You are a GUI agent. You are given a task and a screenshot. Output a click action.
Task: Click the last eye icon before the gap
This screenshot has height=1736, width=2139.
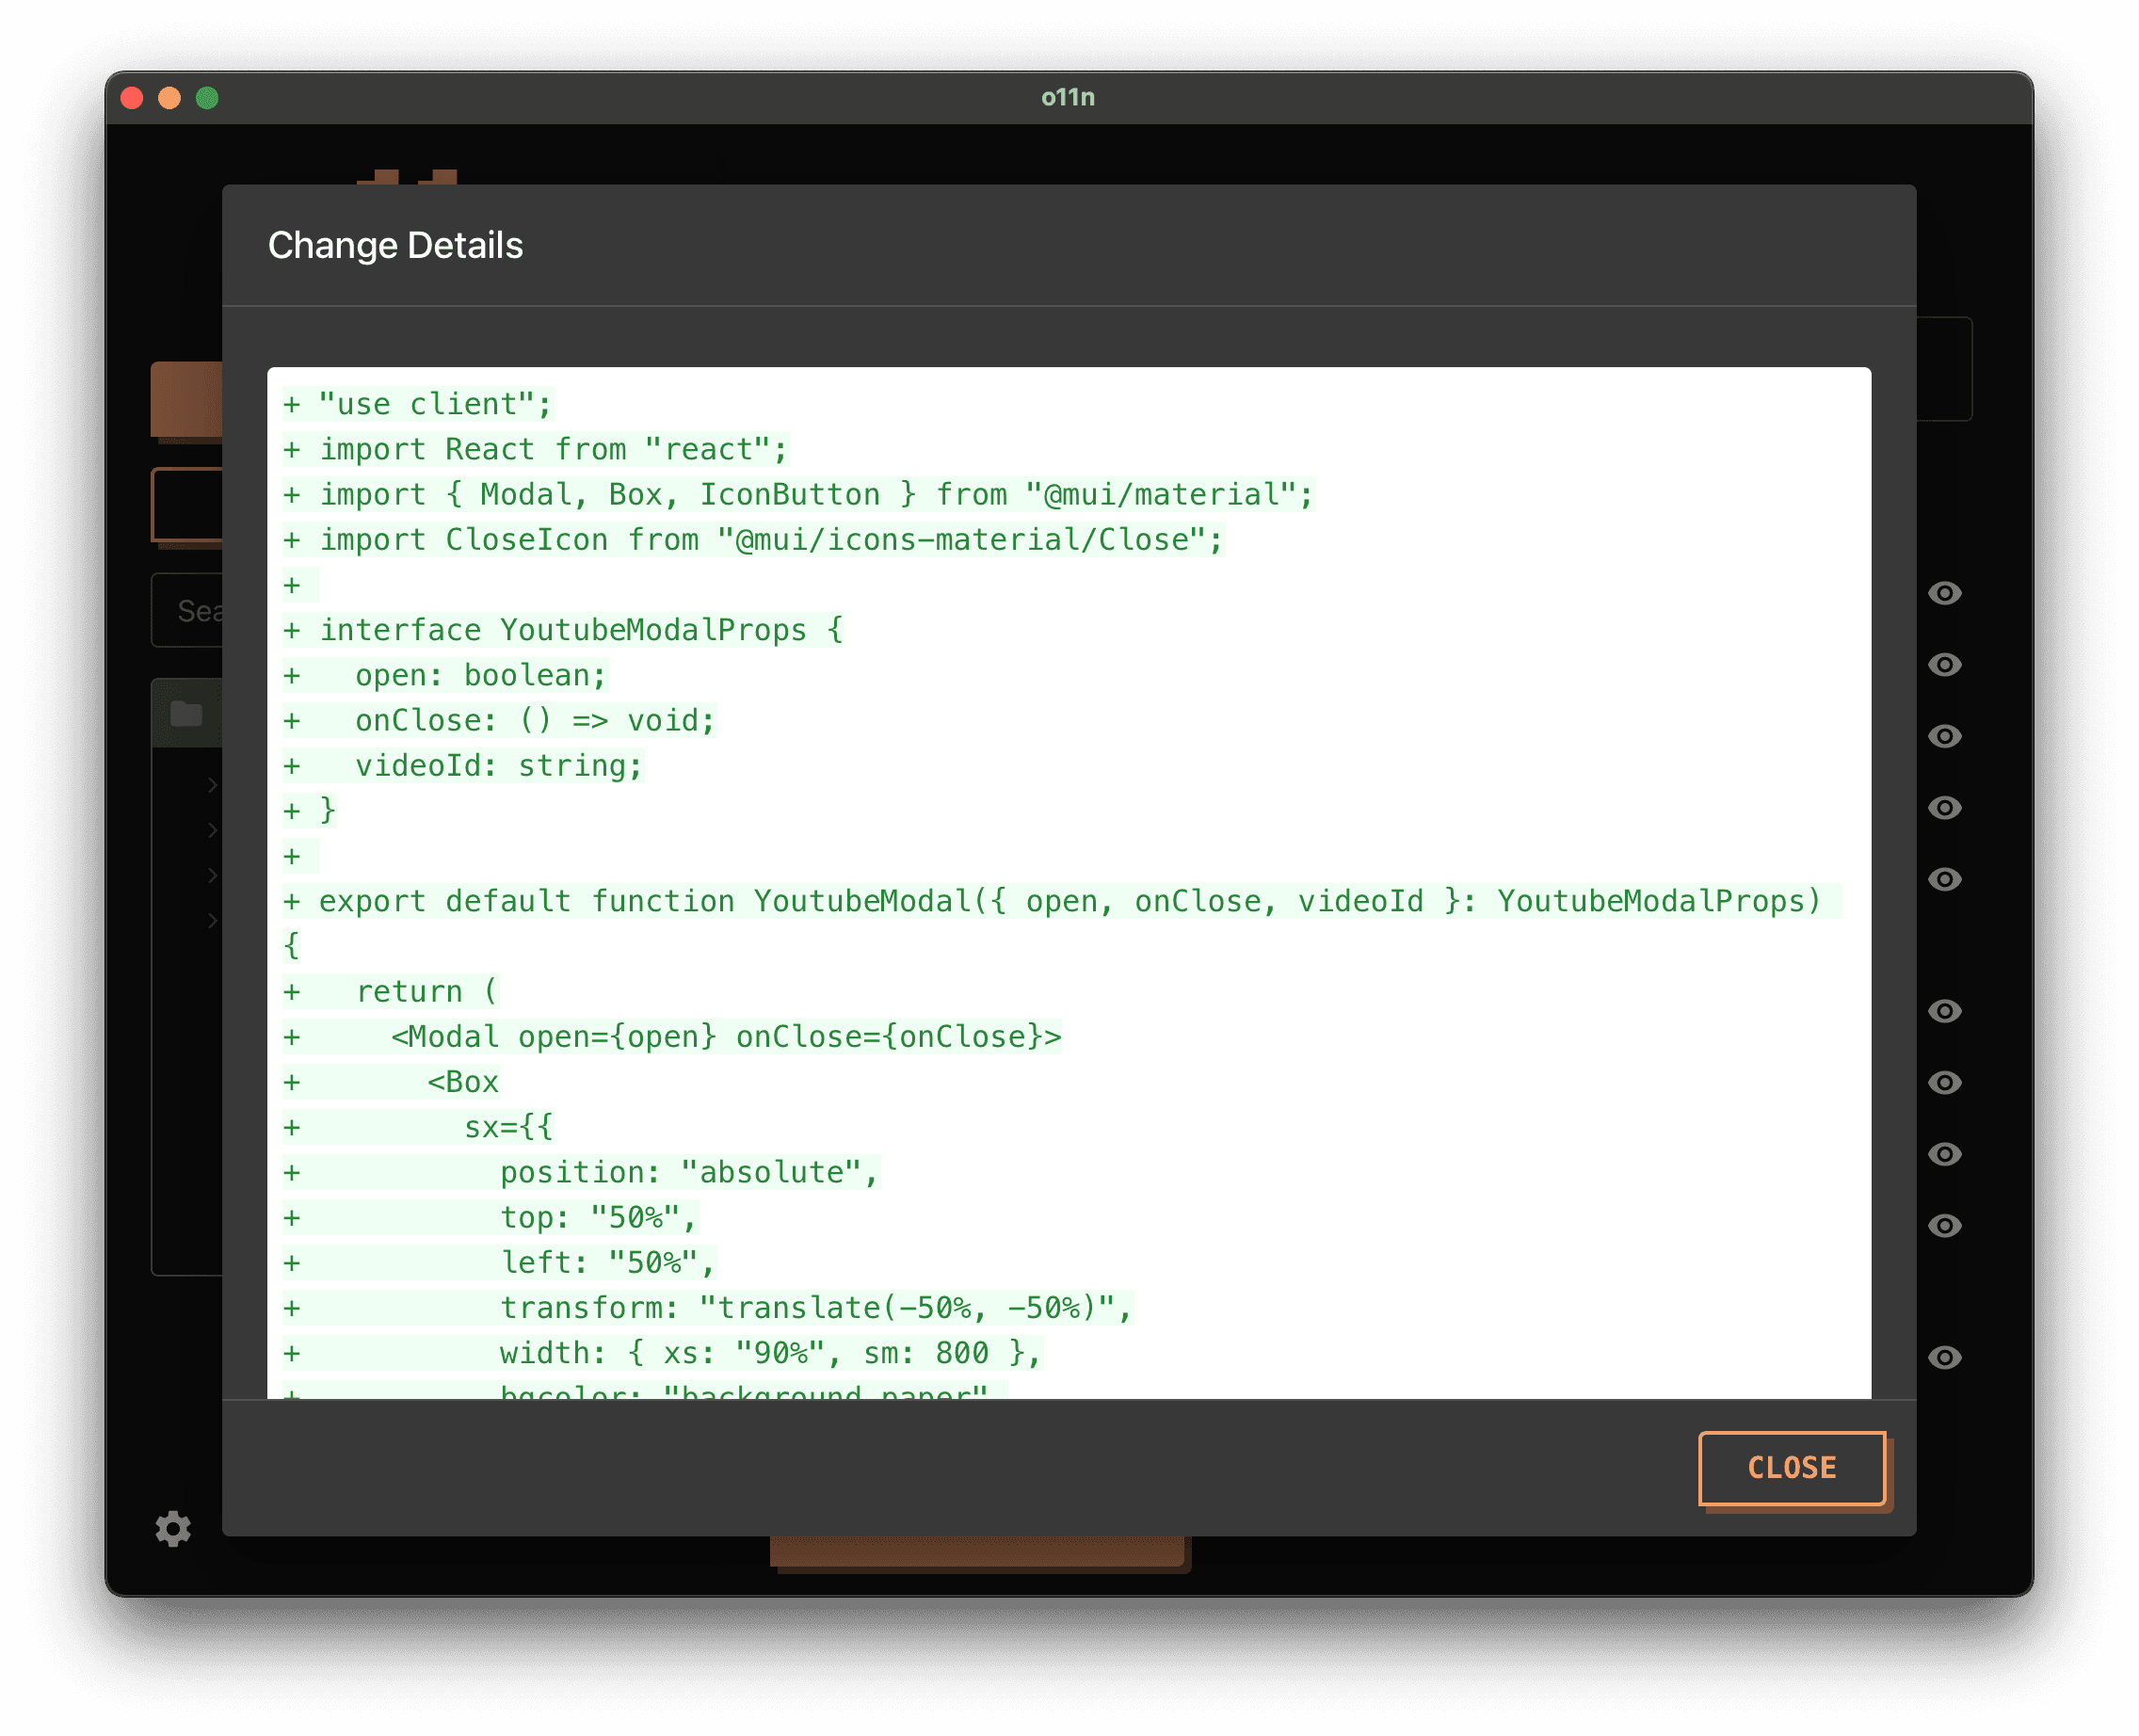[1947, 881]
